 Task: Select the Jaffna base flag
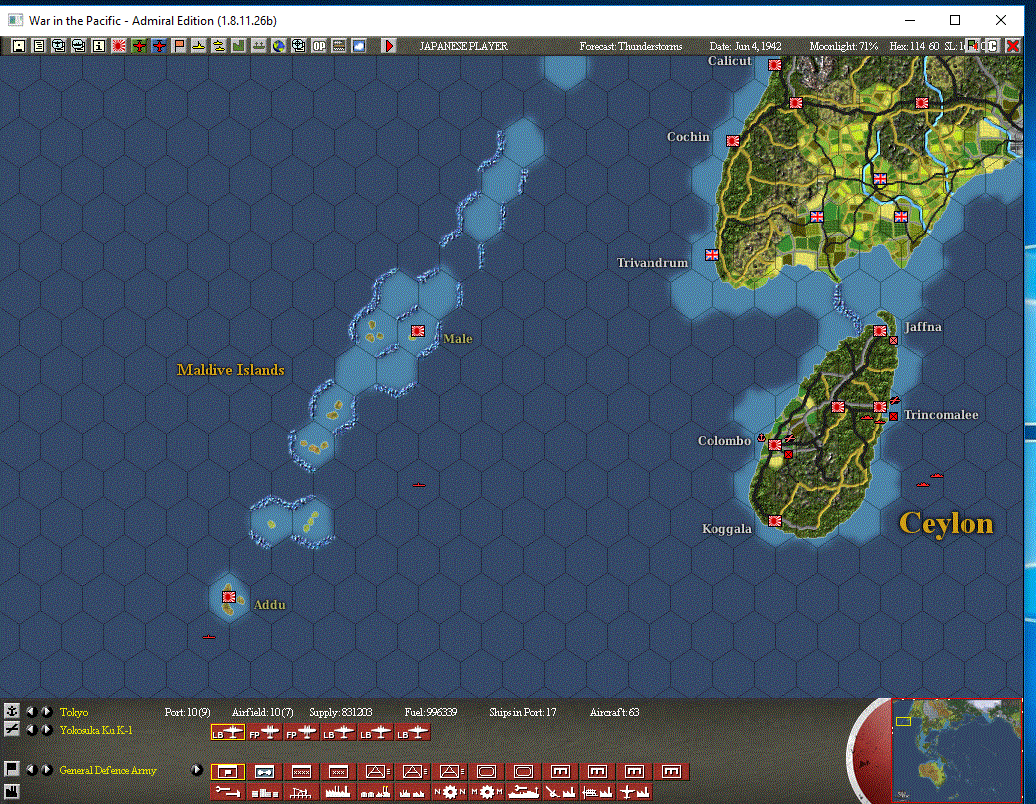[x=879, y=331]
